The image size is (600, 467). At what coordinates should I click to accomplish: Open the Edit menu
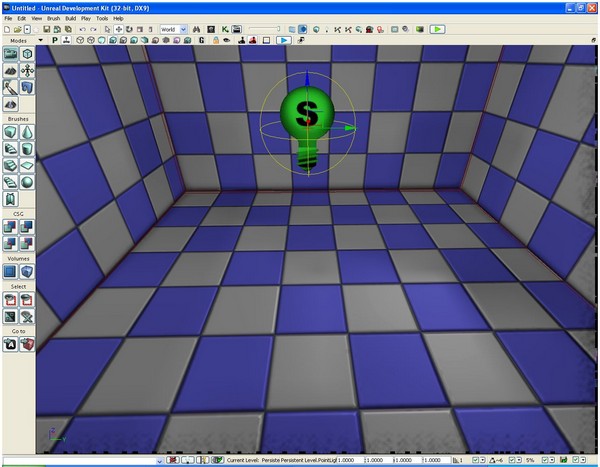click(x=21, y=18)
